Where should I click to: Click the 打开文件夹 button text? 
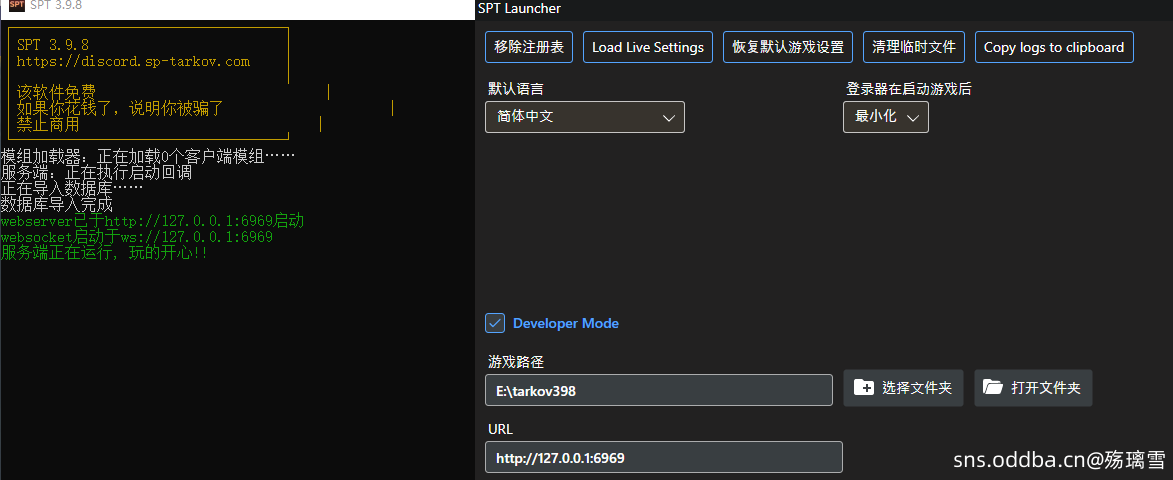1046,388
